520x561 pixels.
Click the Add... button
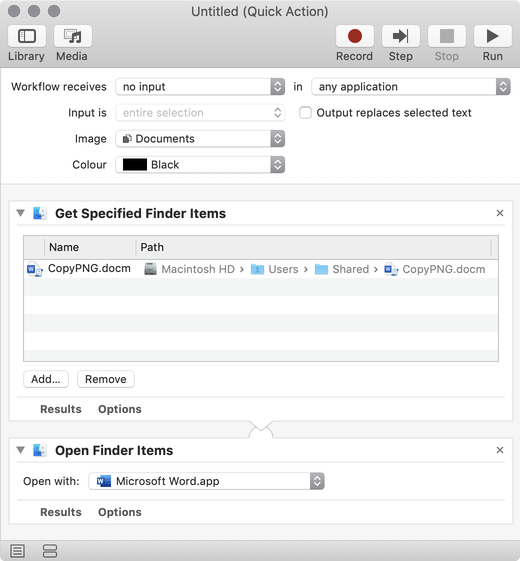(46, 379)
